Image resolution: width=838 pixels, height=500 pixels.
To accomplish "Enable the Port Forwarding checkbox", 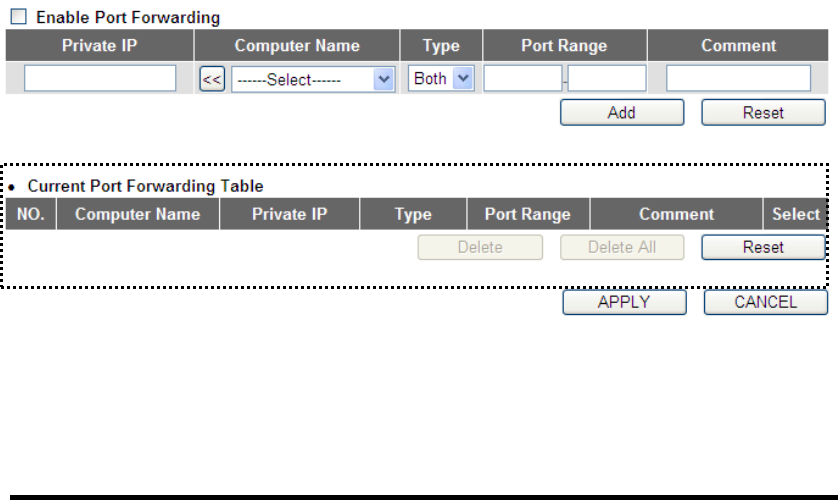I will 19,17.
